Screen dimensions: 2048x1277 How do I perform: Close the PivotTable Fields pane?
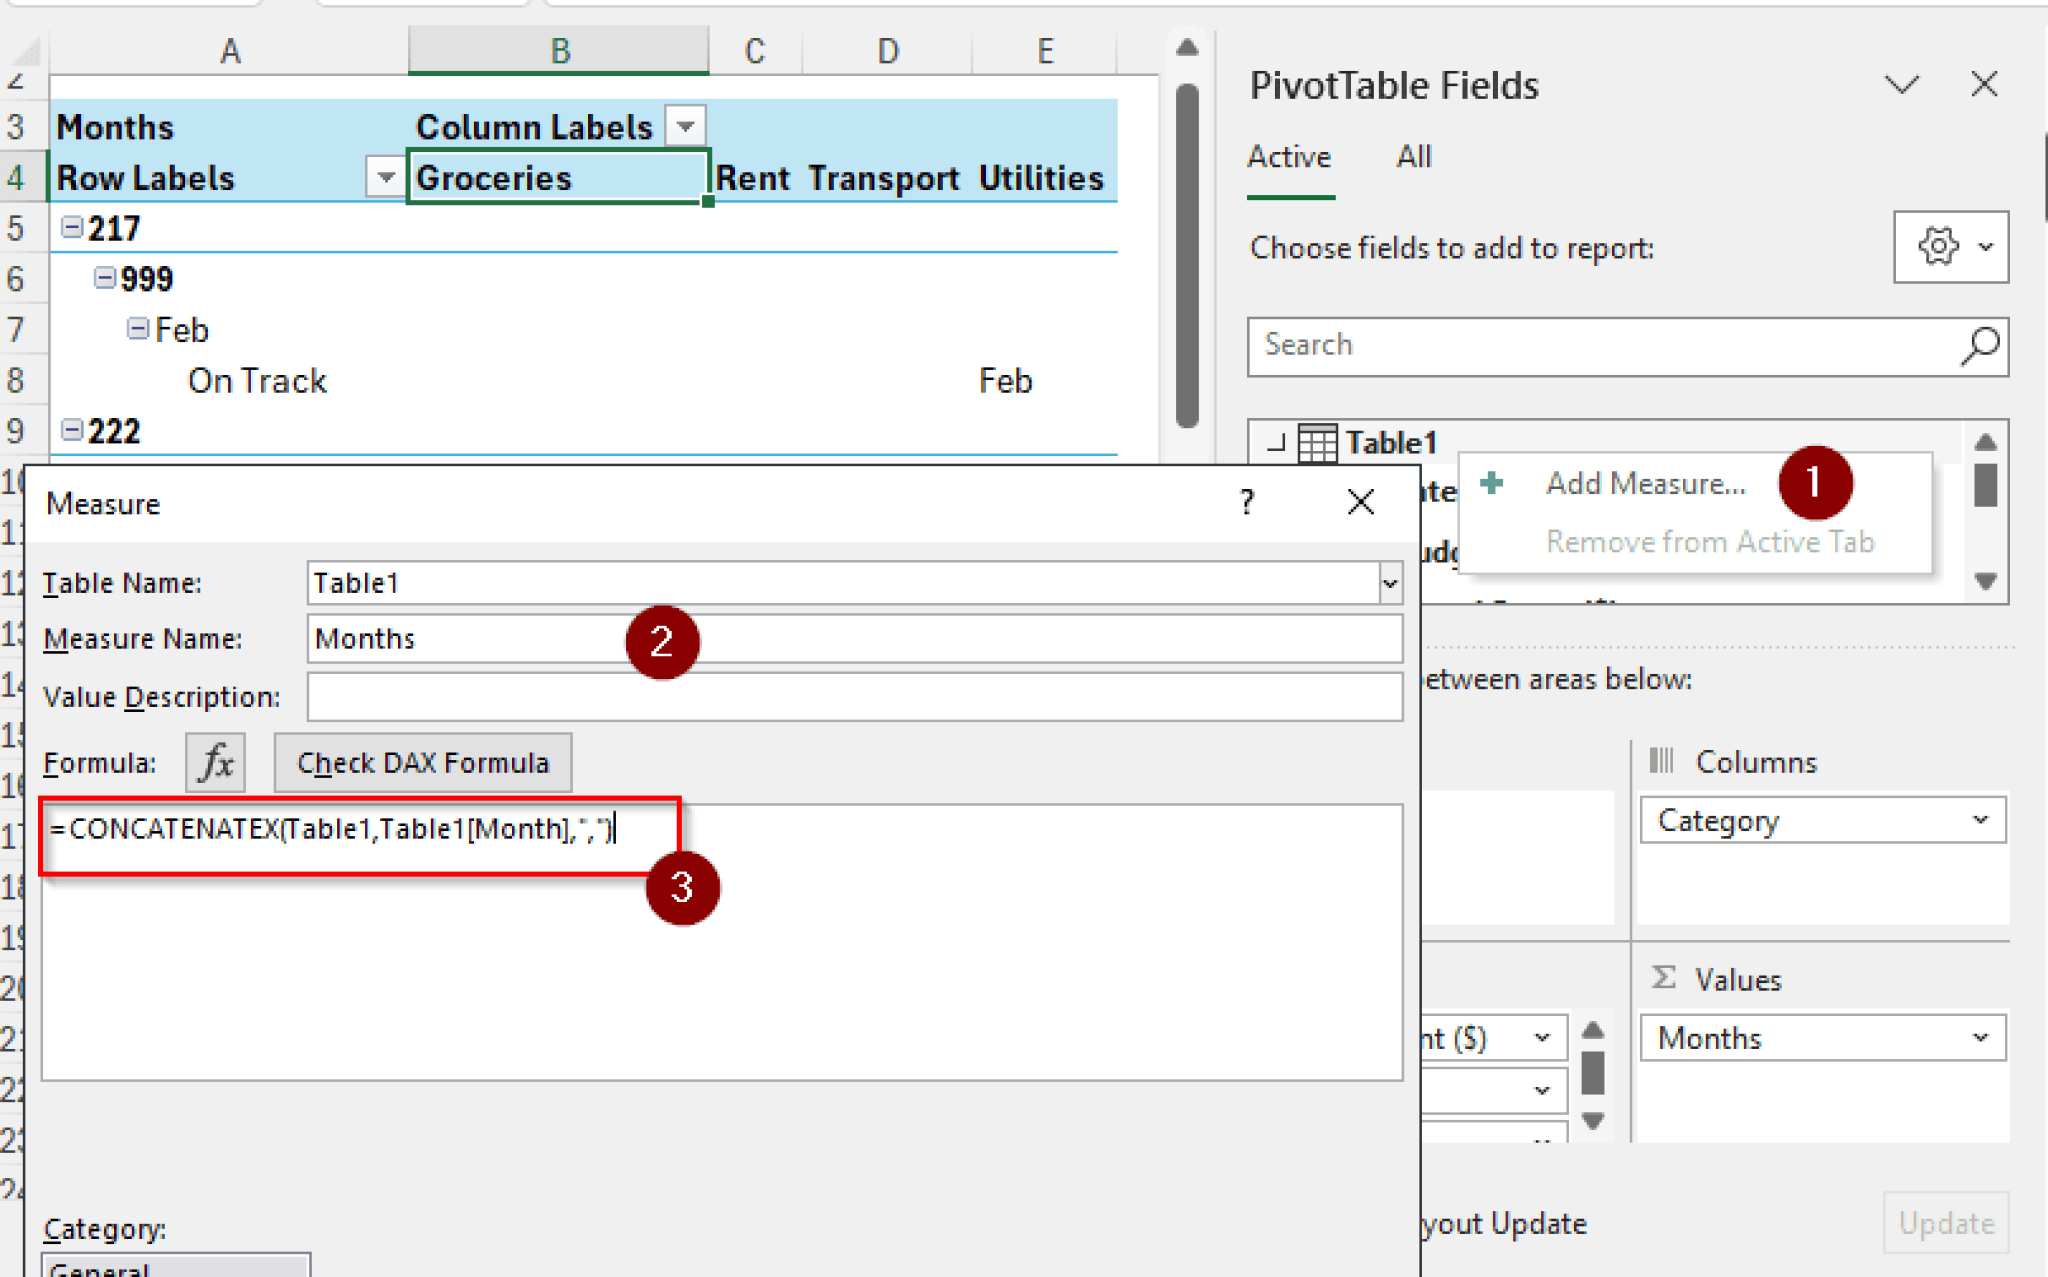[x=1984, y=85]
